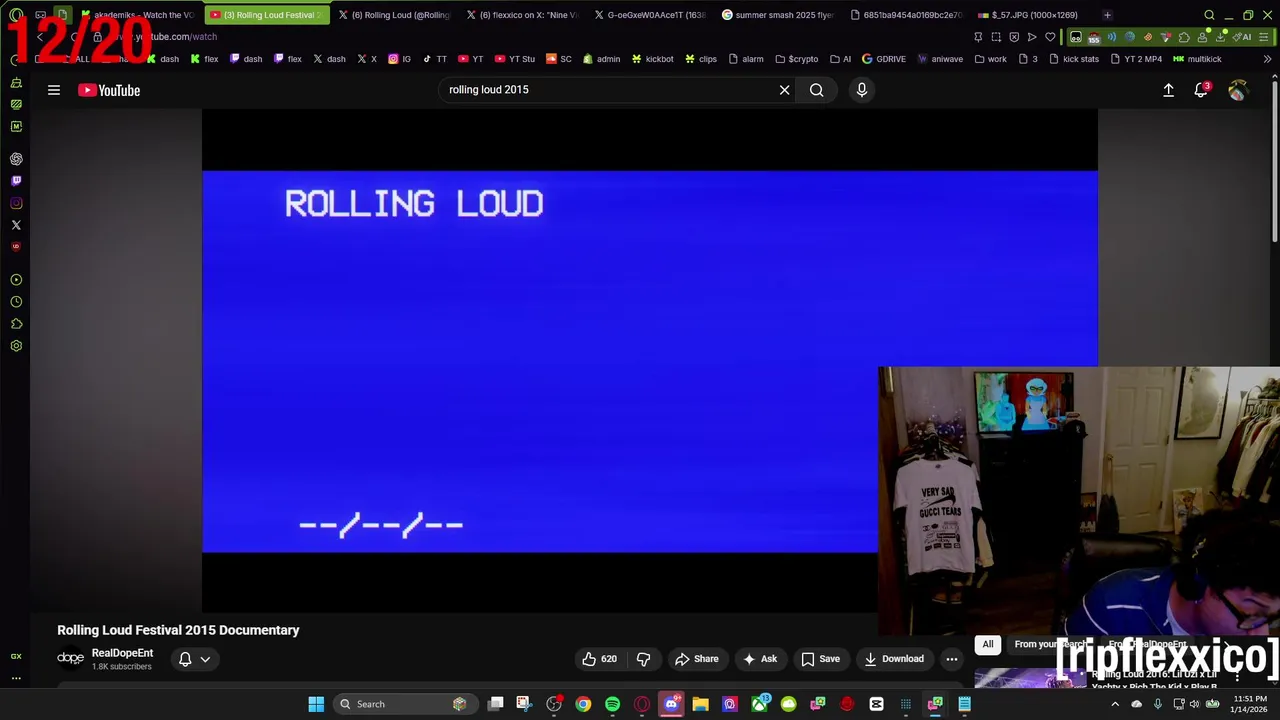The width and height of the screenshot is (1280, 720).
Task: Share the Rolling Loud documentary video
Action: (x=696, y=659)
